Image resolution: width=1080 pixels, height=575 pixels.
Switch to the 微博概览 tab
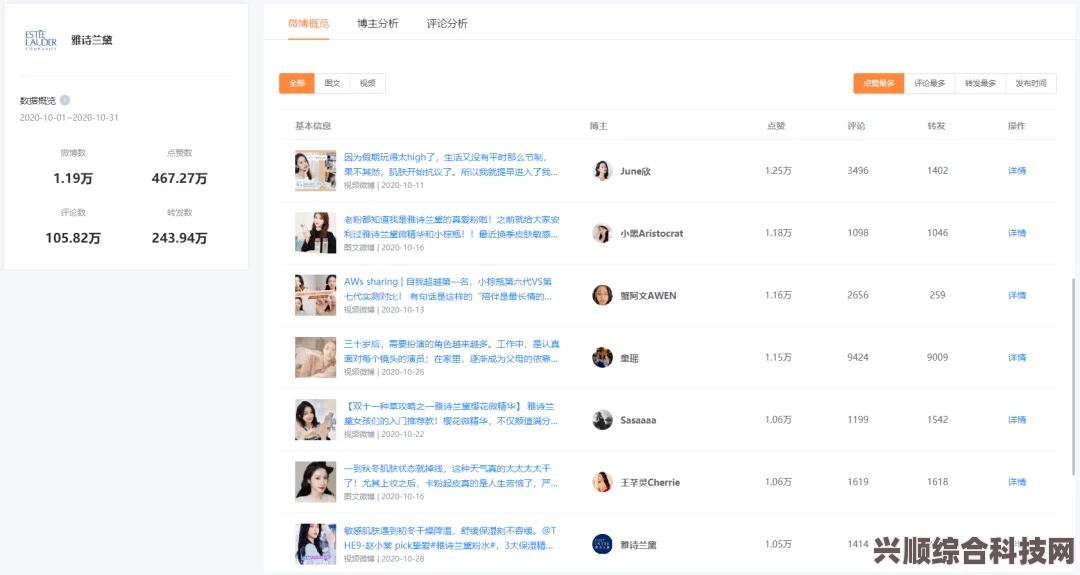click(x=309, y=23)
